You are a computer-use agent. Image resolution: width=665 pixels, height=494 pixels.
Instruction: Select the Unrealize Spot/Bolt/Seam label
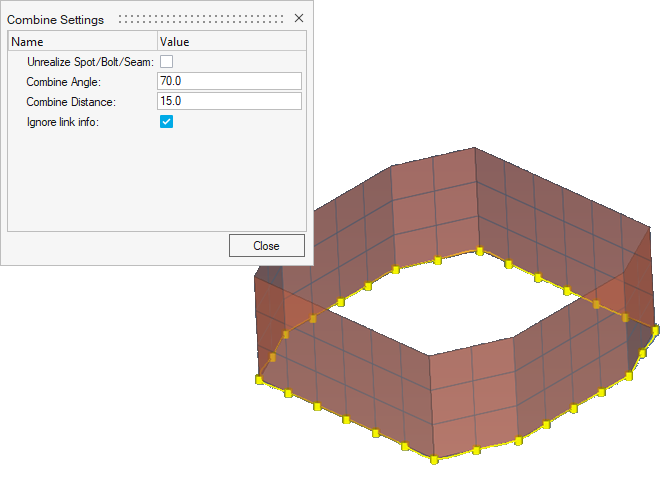(x=90, y=62)
